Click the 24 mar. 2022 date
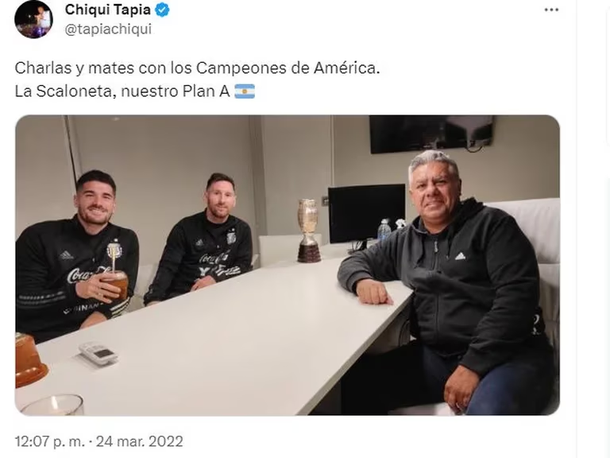This screenshot has width=610, height=458. pyautogui.click(x=140, y=441)
